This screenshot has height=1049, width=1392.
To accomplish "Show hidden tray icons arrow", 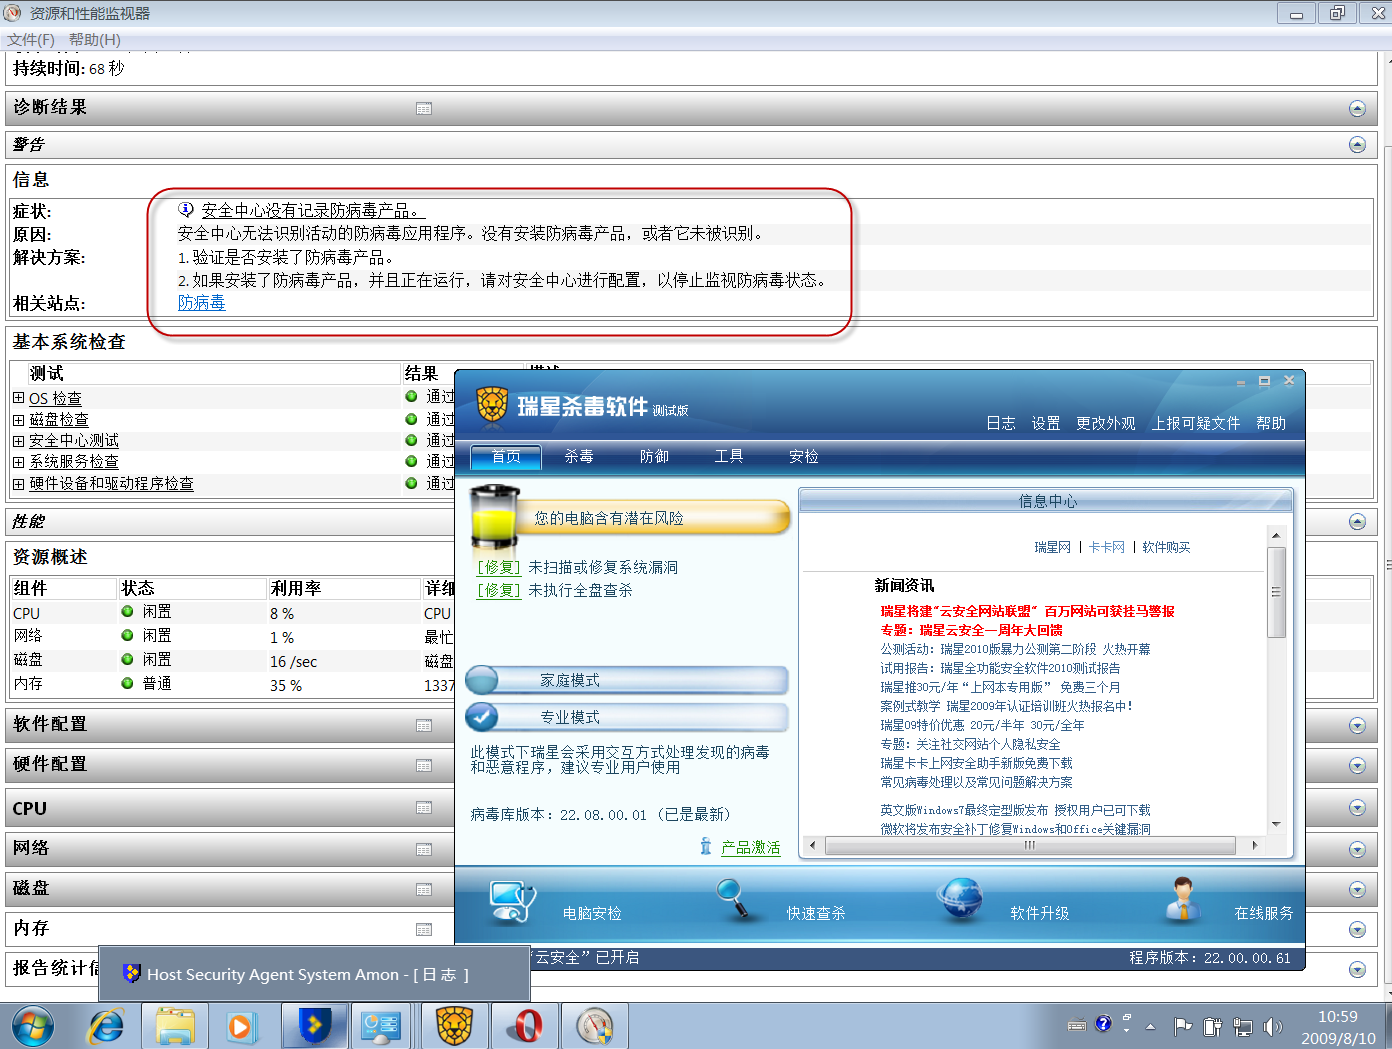I will coord(1150,1027).
